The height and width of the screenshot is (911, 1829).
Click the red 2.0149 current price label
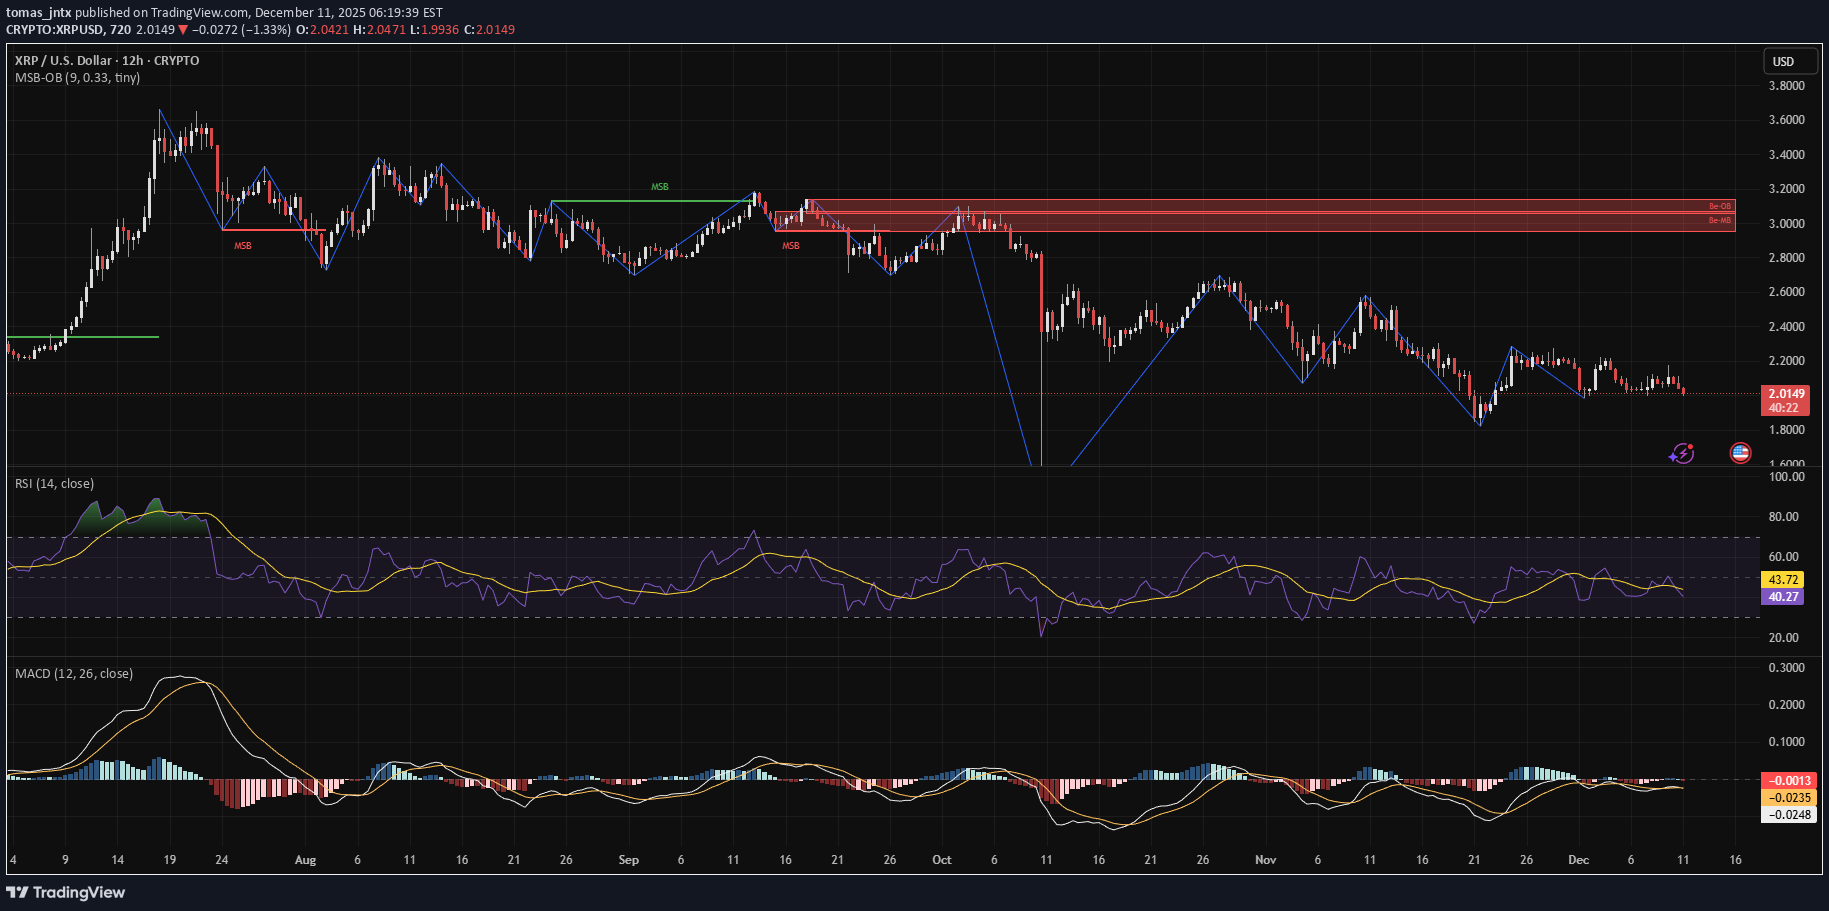tap(1786, 394)
